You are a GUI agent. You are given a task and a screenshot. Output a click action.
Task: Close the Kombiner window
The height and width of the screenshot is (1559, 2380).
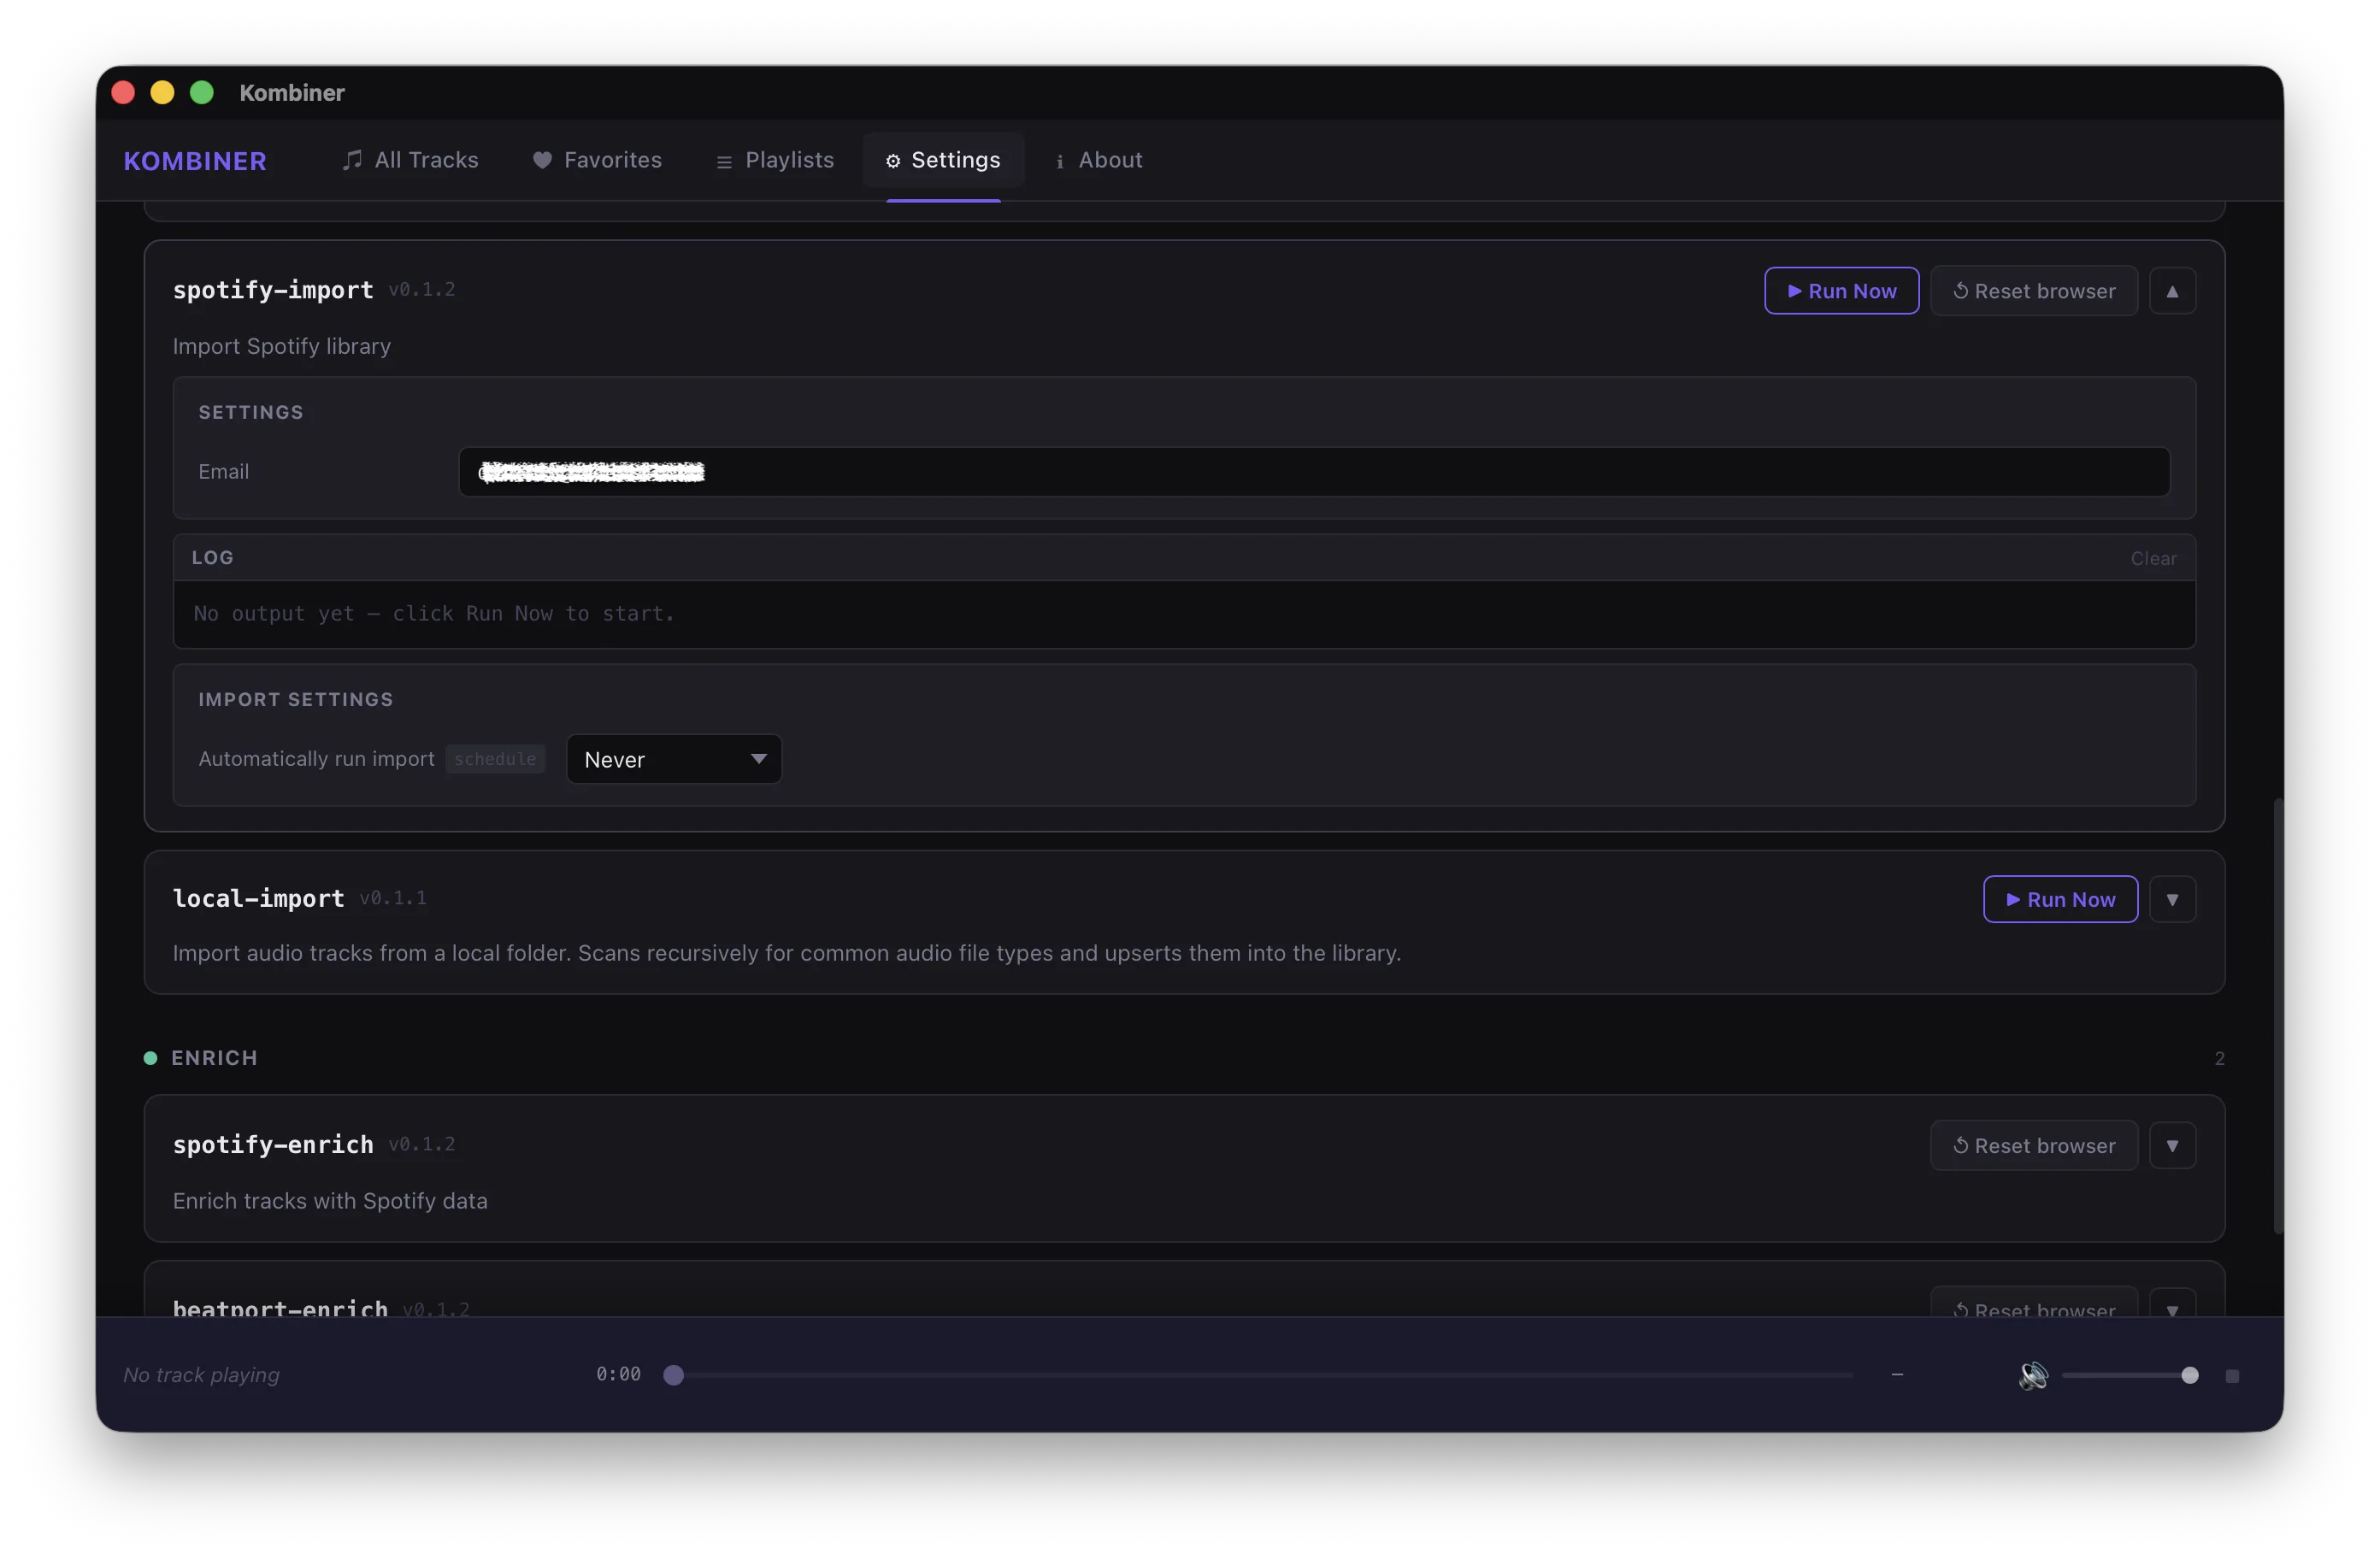pyautogui.click(x=123, y=93)
